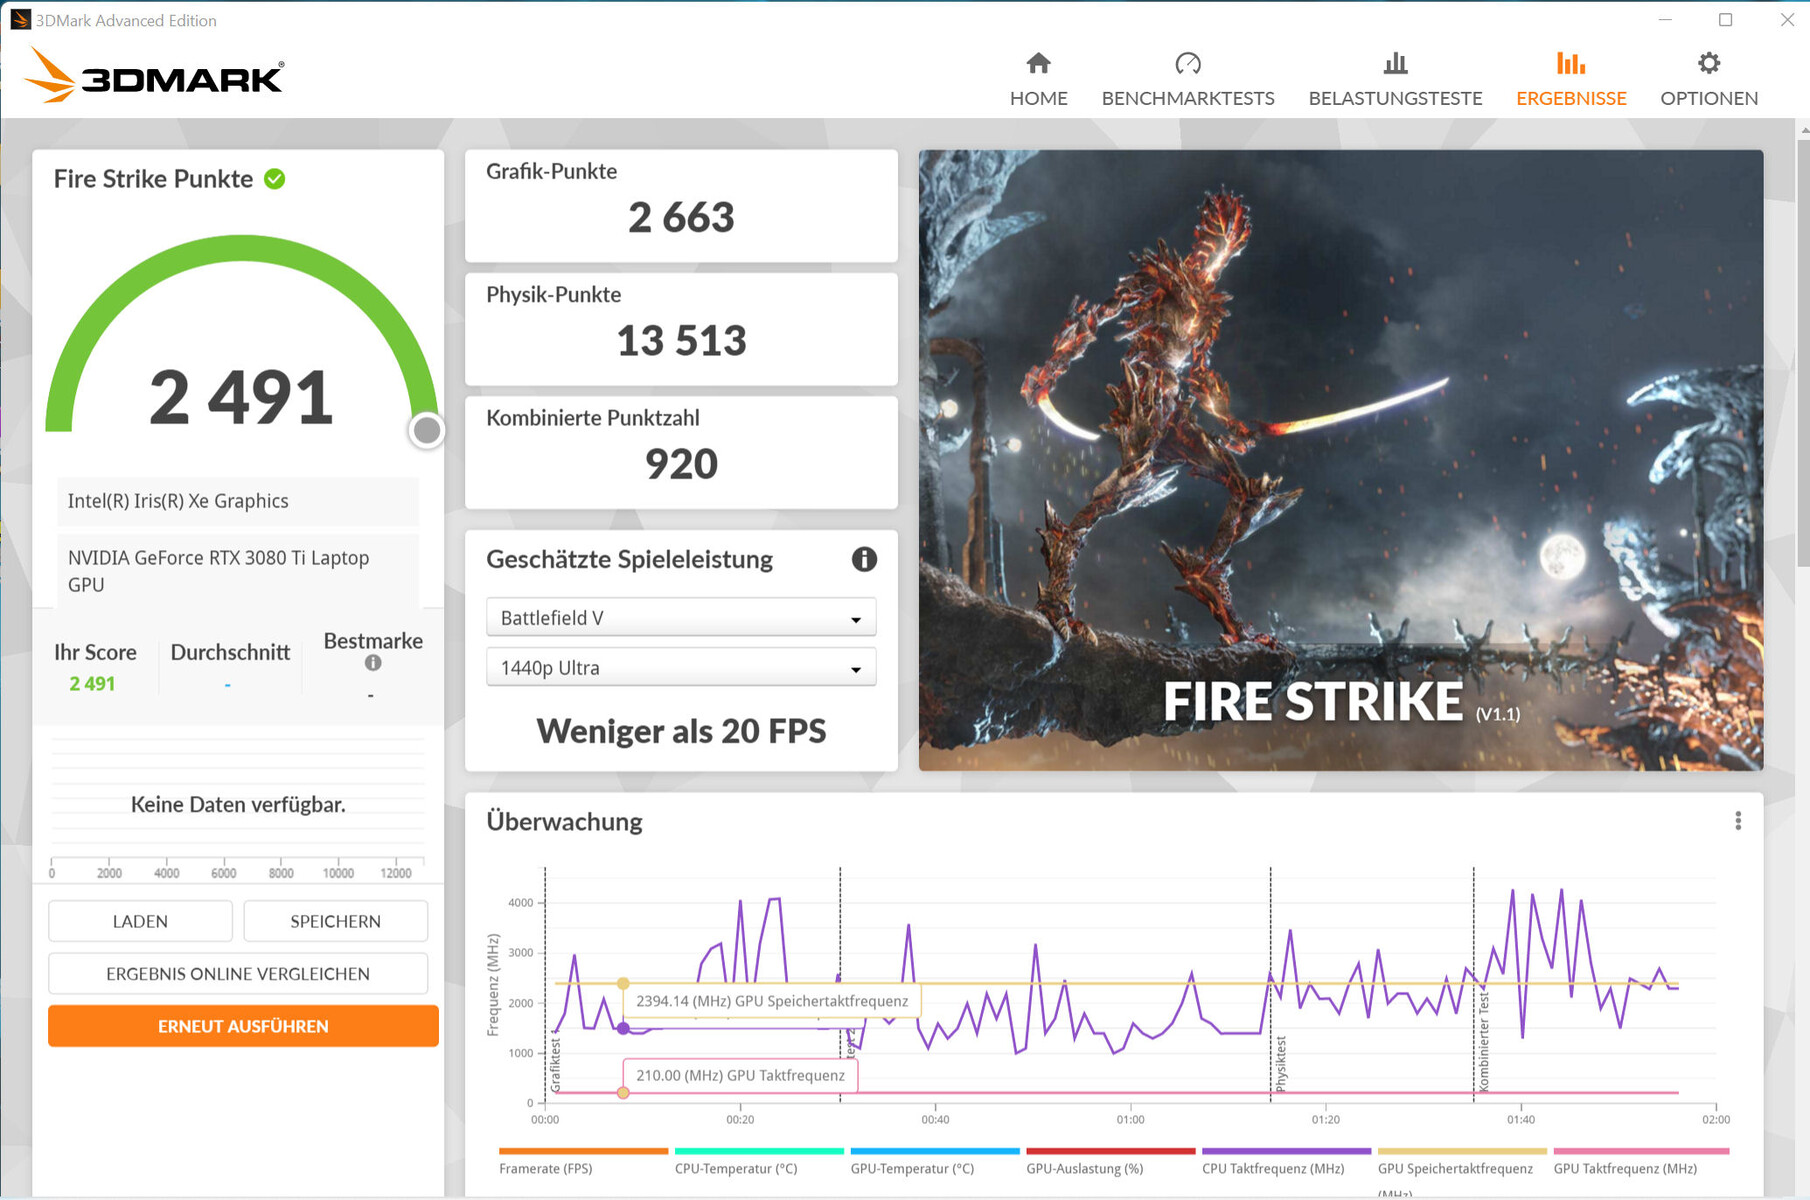Click NVIDIA GeForce RTX 3080 Ti Laptop GPU entry
Image resolution: width=1810 pixels, height=1200 pixels.
click(x=238, y=571)
